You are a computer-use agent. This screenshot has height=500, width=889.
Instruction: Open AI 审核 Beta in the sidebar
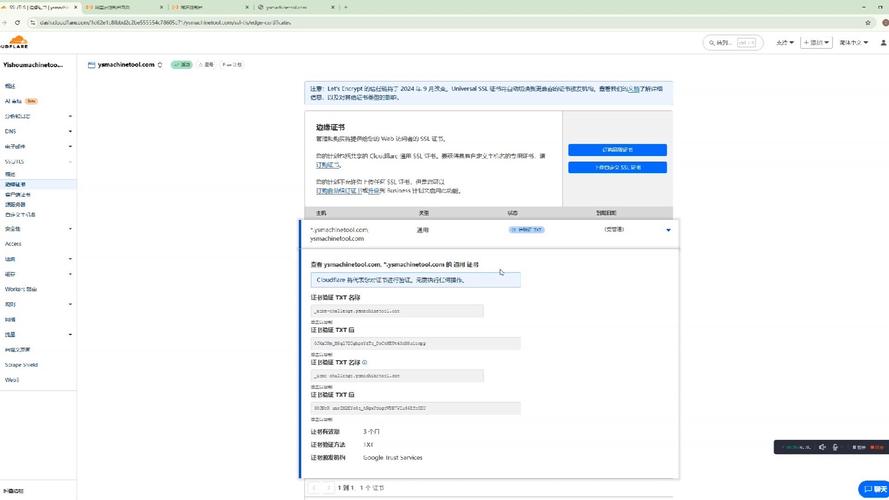21,101
